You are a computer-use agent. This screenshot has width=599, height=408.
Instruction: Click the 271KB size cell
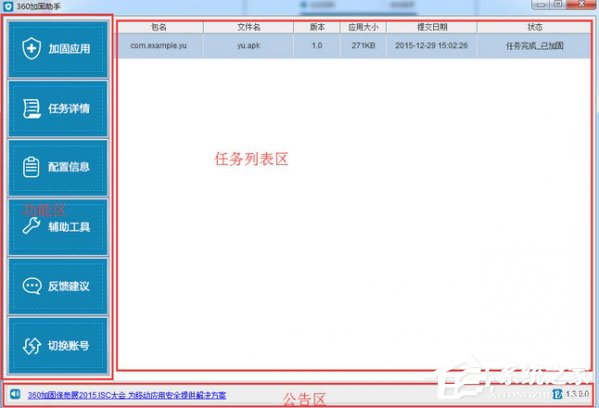(x=363, y=45)
